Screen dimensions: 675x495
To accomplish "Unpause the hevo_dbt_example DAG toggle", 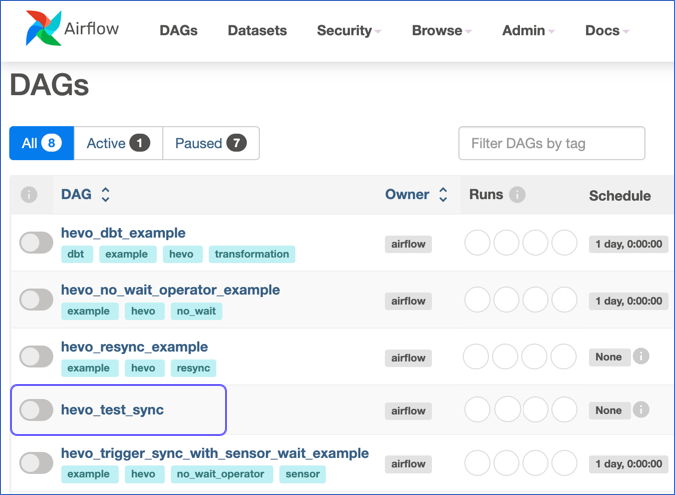I will coord(36,243).
